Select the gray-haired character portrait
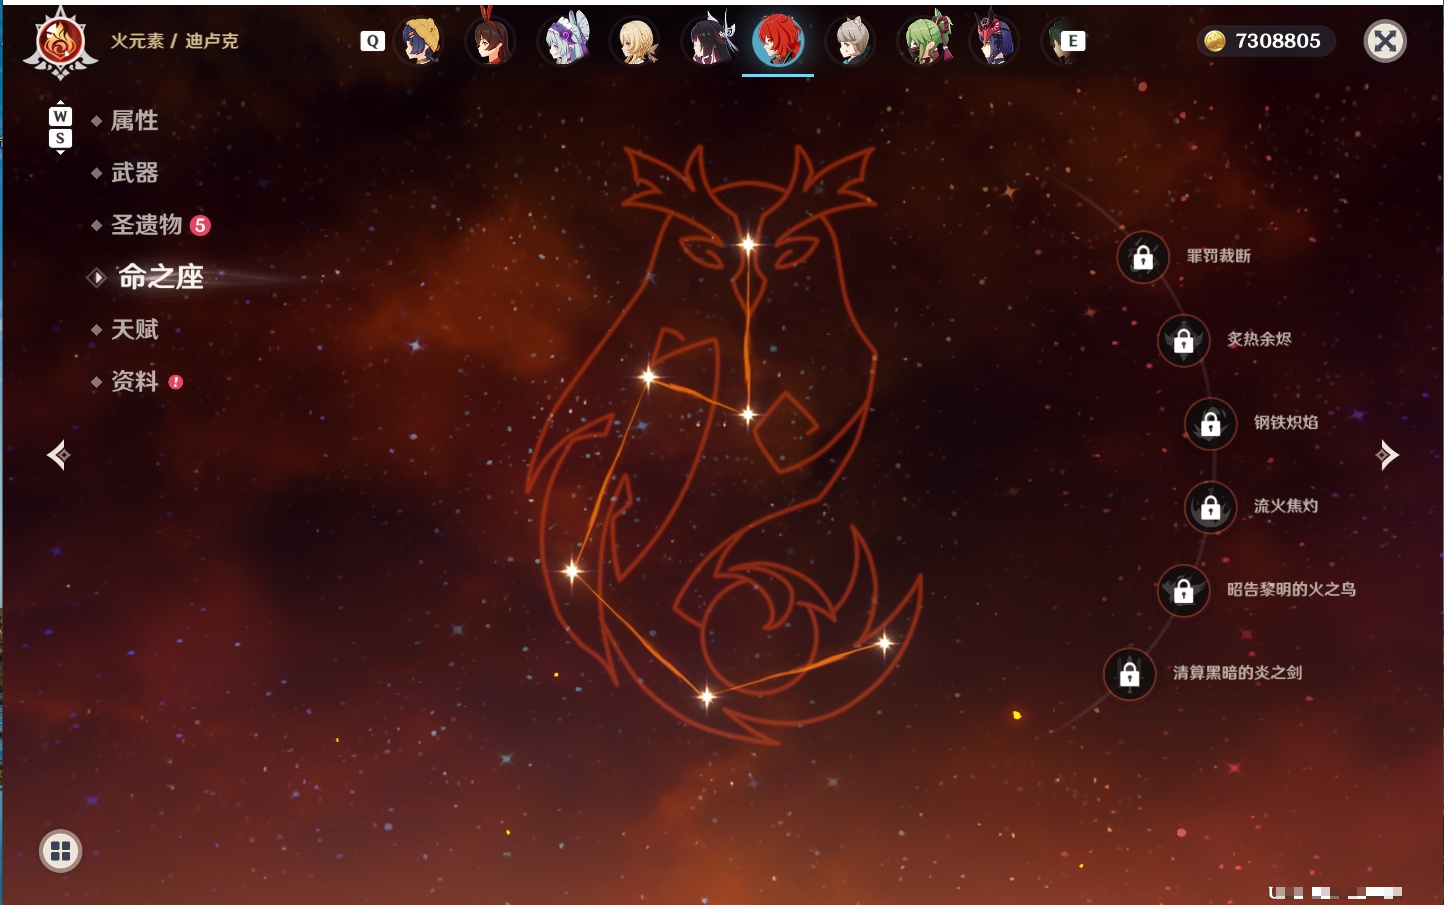Viewport: 1444px width, 905px height. tap(851, 41)
